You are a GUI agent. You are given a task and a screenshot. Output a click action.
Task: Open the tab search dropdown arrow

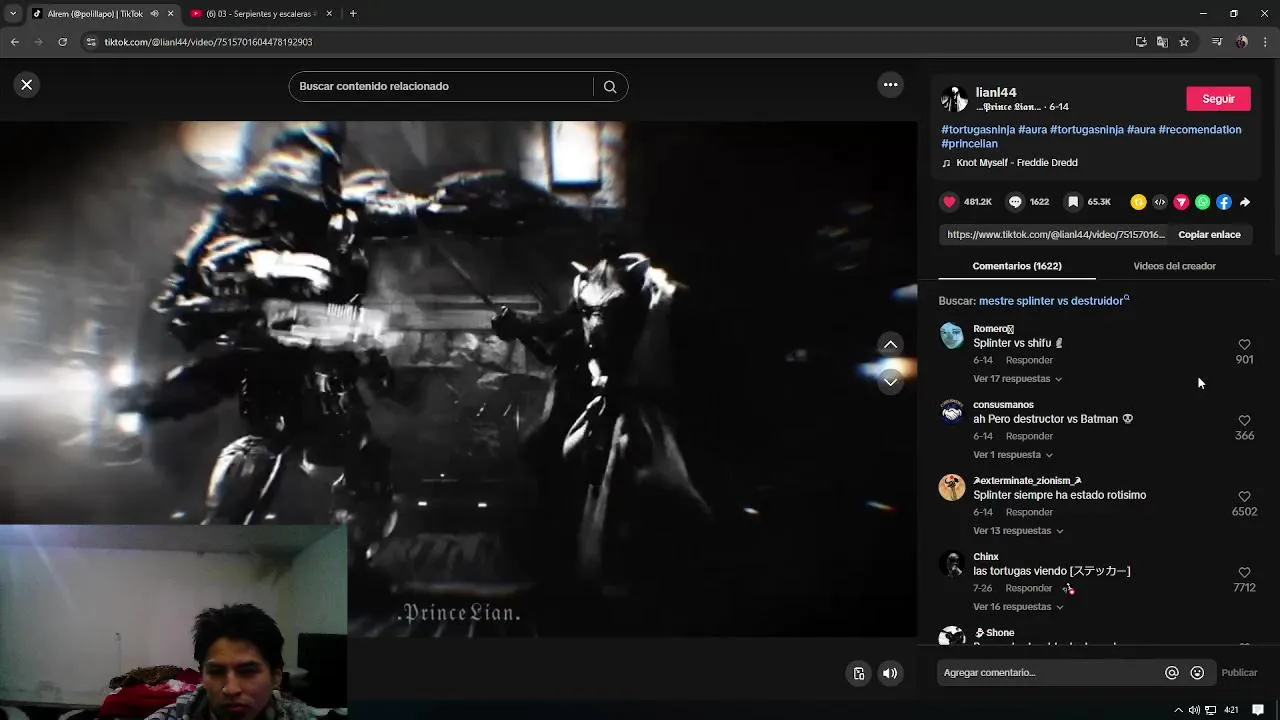[13, 14]
